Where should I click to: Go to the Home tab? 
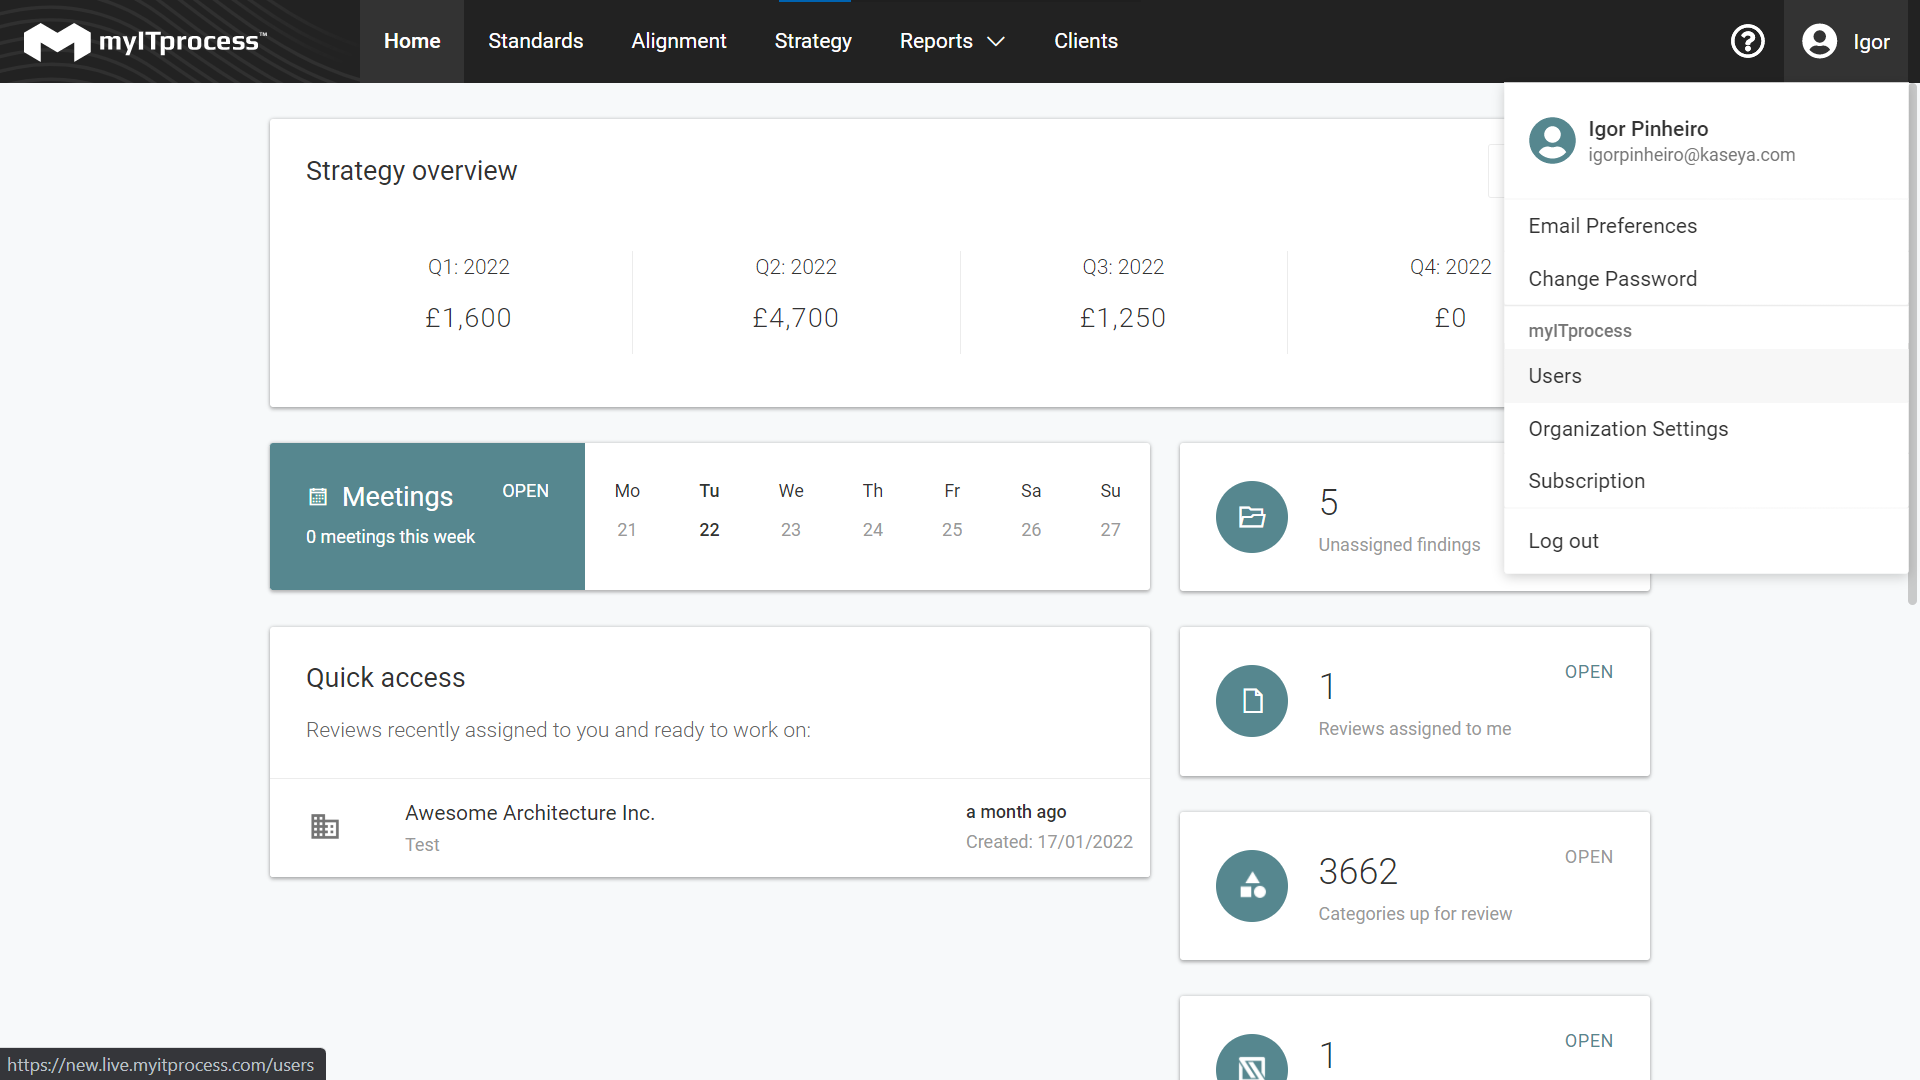(412, 41)
